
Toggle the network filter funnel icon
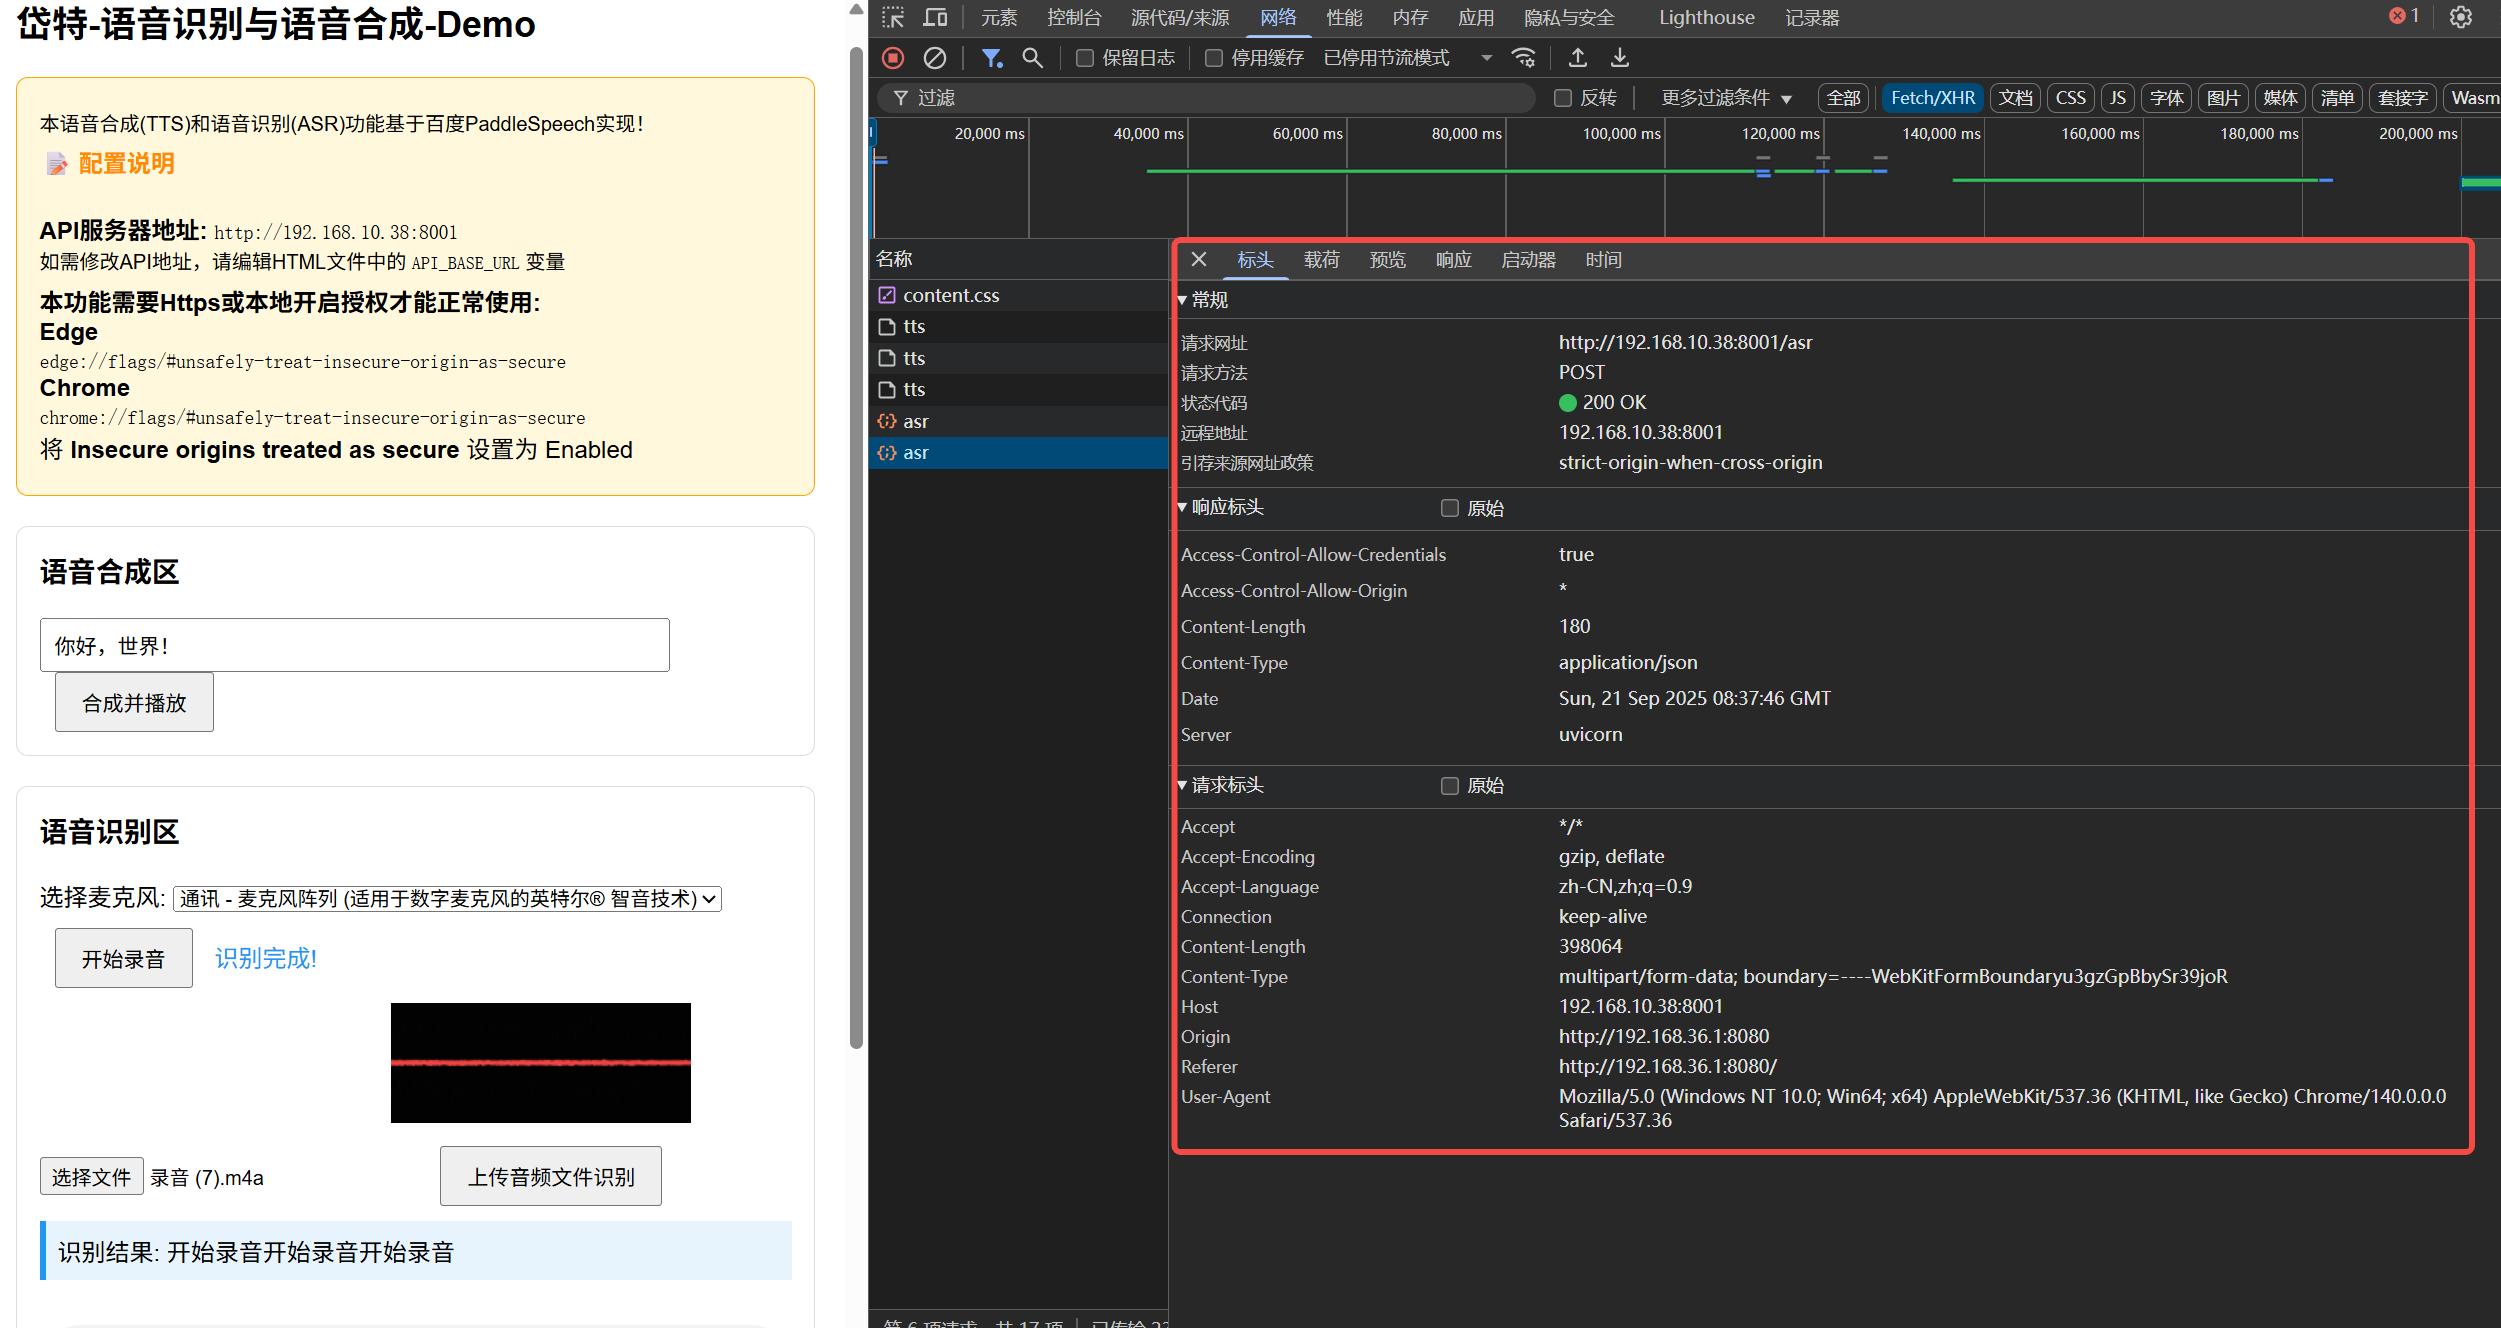click(991, 58)
